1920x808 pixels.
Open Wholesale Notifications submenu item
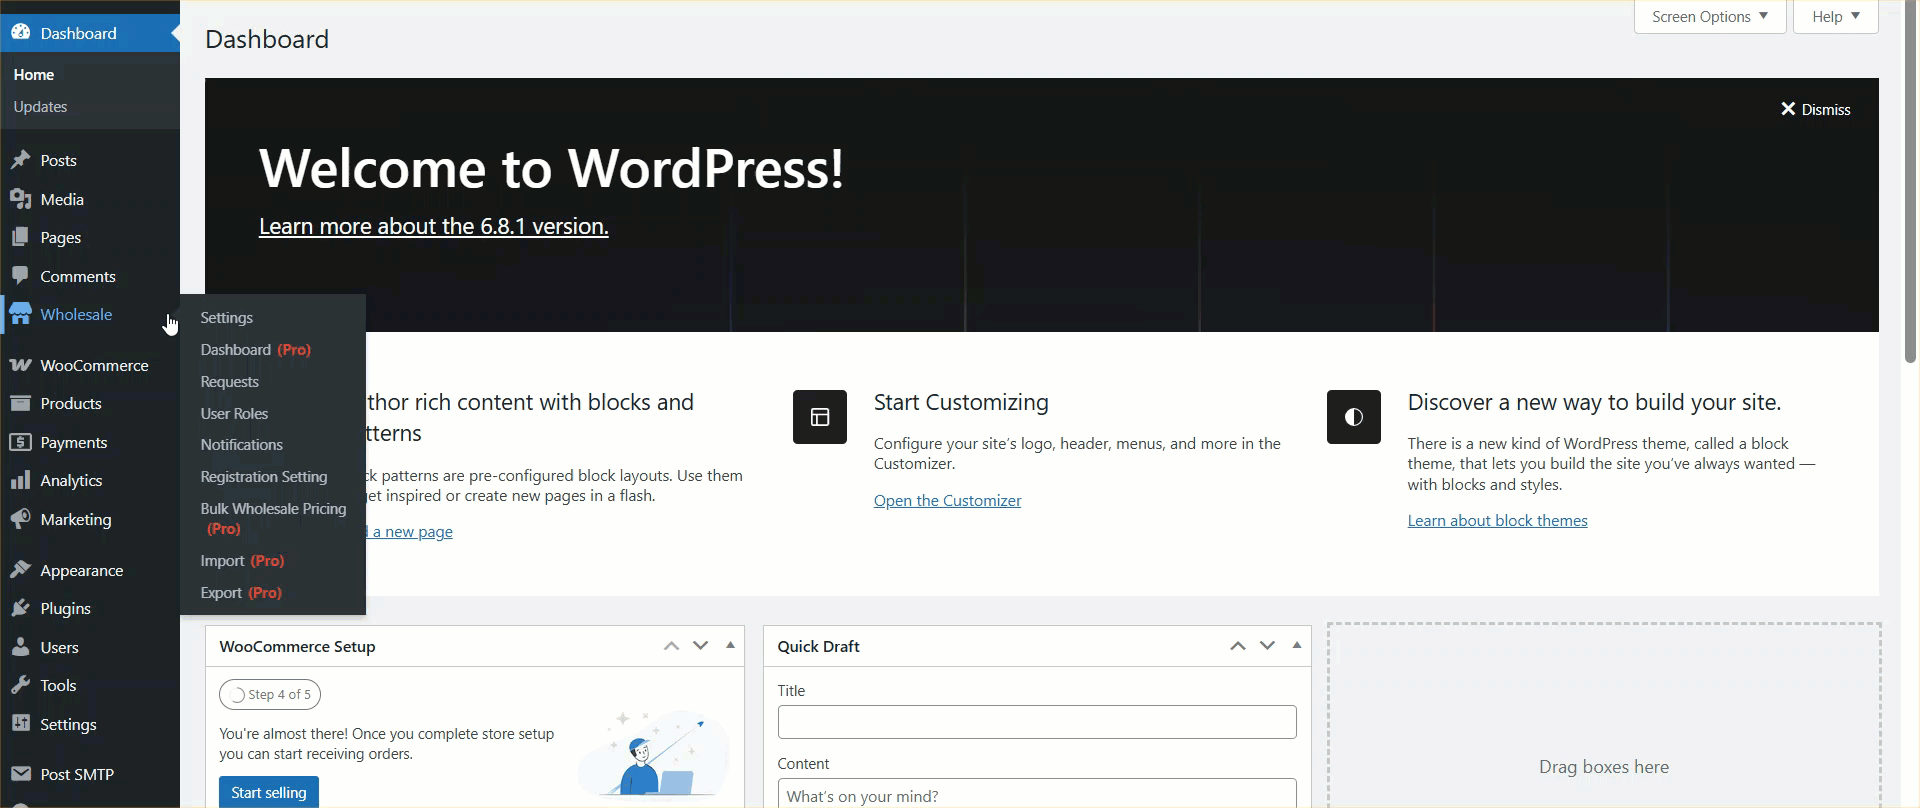[x=242, y=445]
